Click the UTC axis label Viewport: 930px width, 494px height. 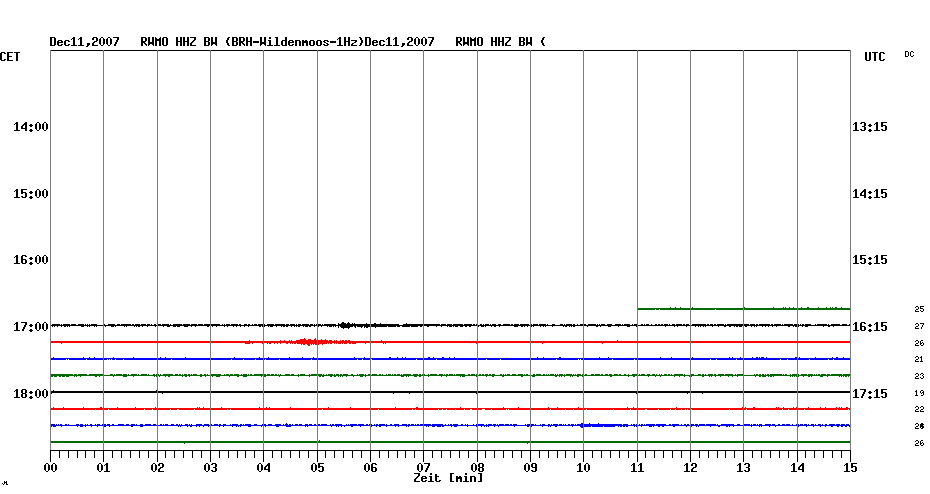pos(875,56)
